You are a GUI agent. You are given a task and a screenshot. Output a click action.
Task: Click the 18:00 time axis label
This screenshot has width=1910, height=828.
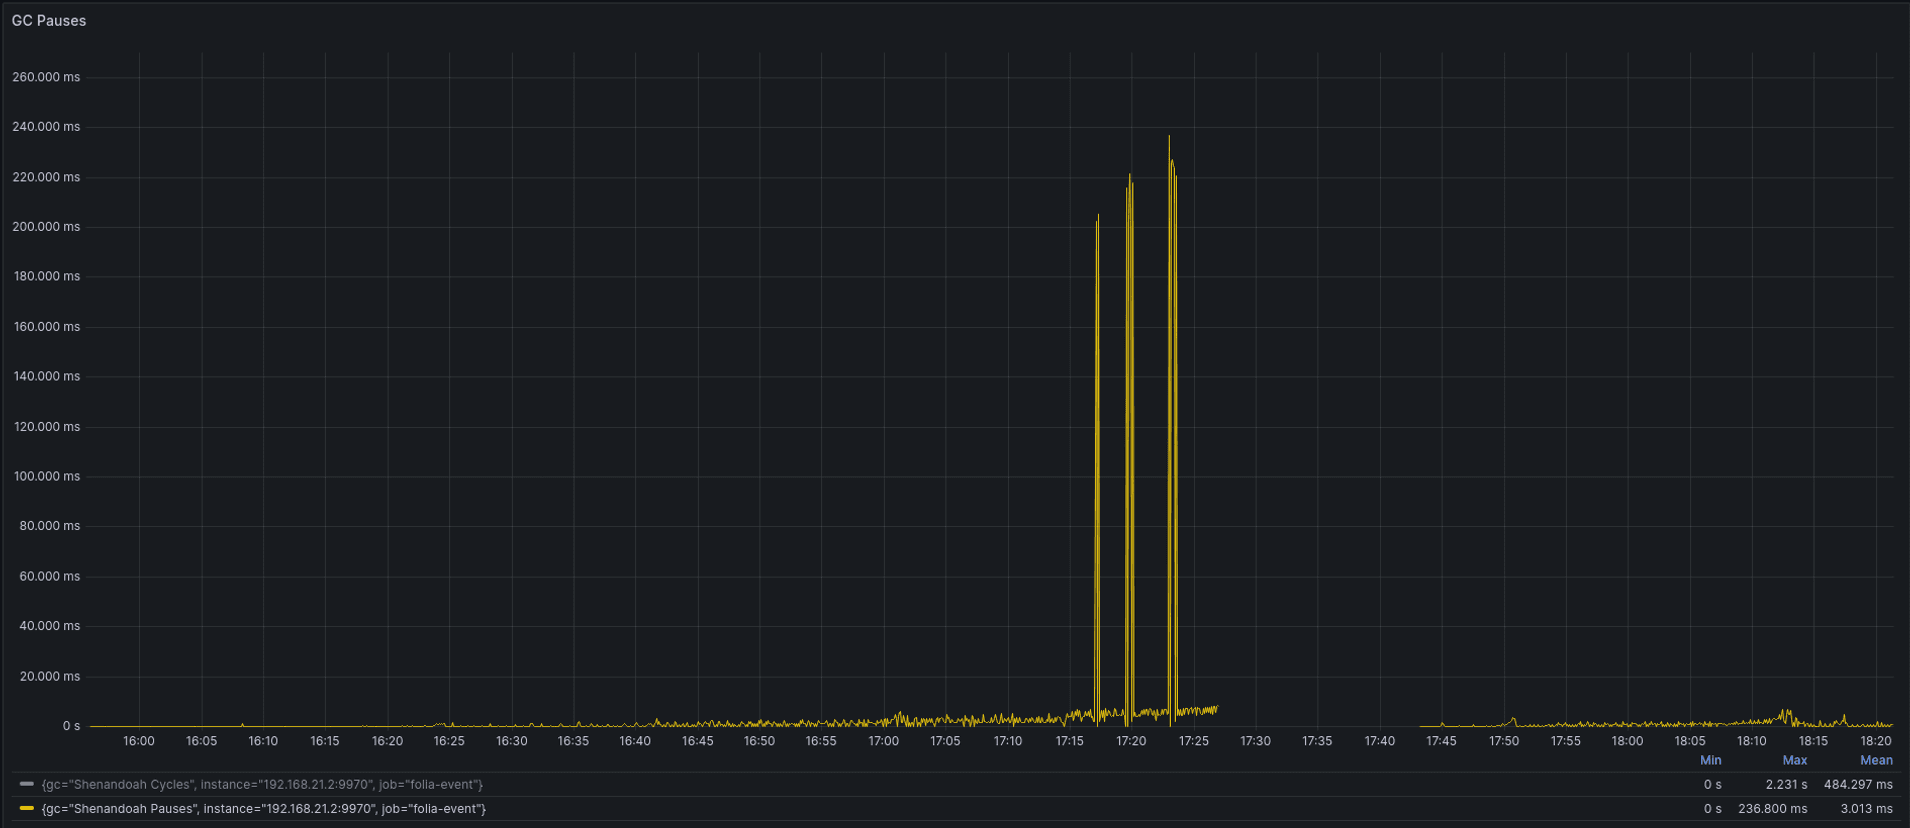pos(1628,741)
